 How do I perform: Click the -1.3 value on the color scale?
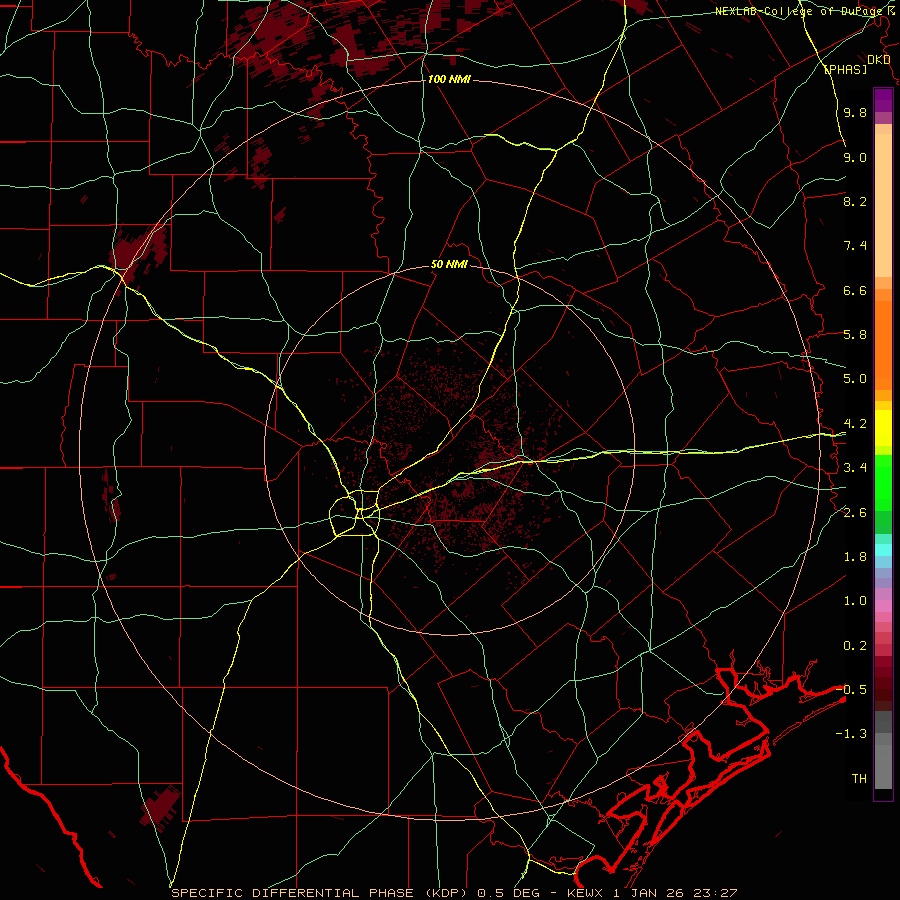(x=851, y=734)
